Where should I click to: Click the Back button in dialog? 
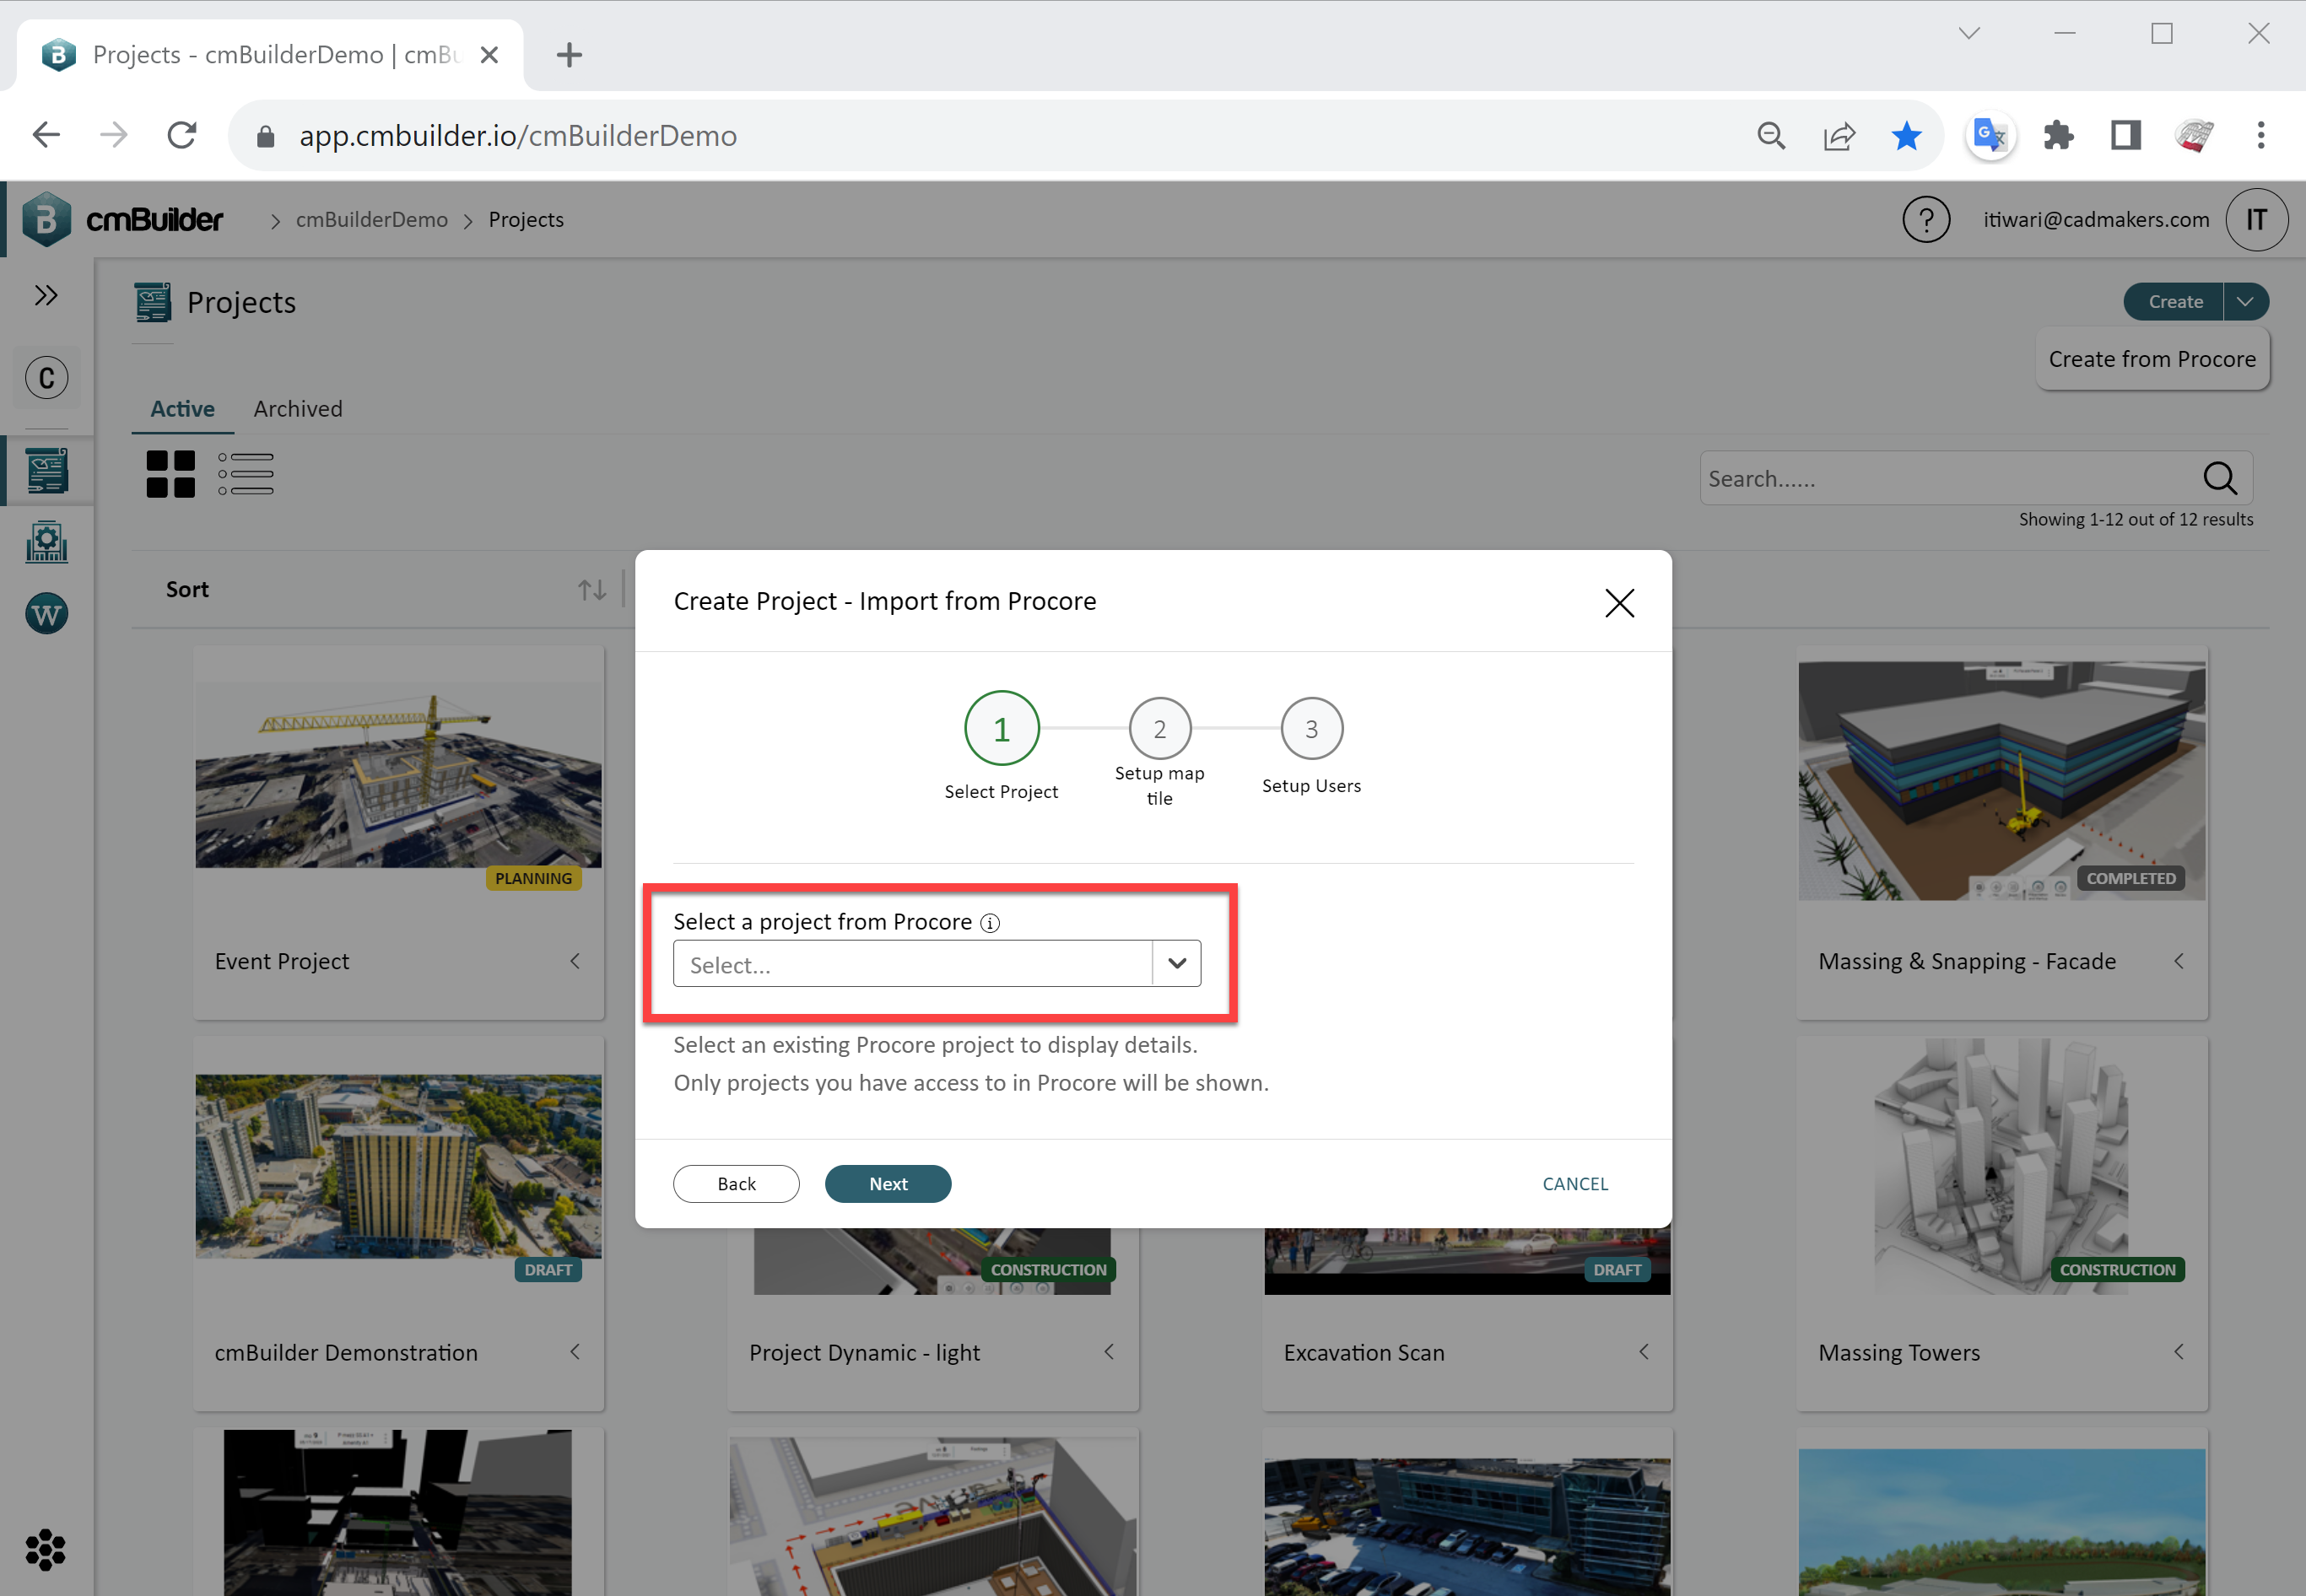pos(736,1183)
